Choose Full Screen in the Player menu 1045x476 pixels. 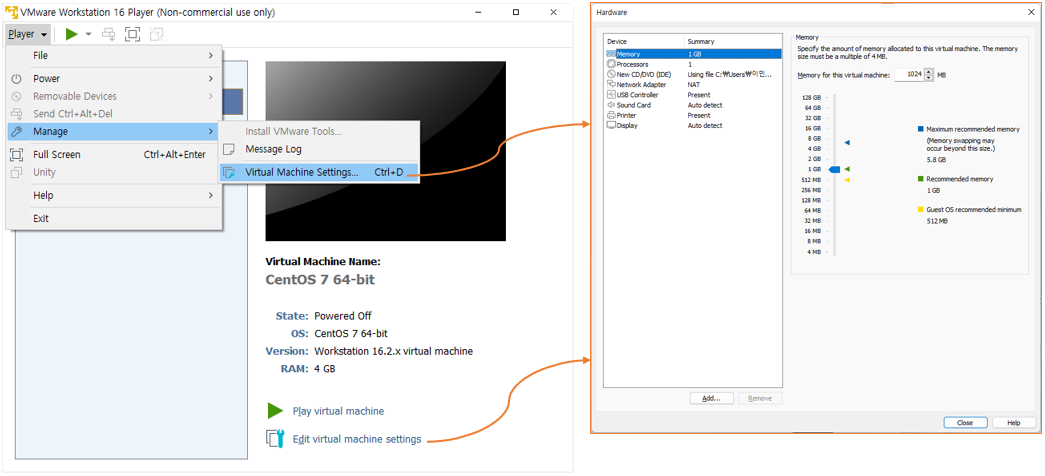point(114,155)
